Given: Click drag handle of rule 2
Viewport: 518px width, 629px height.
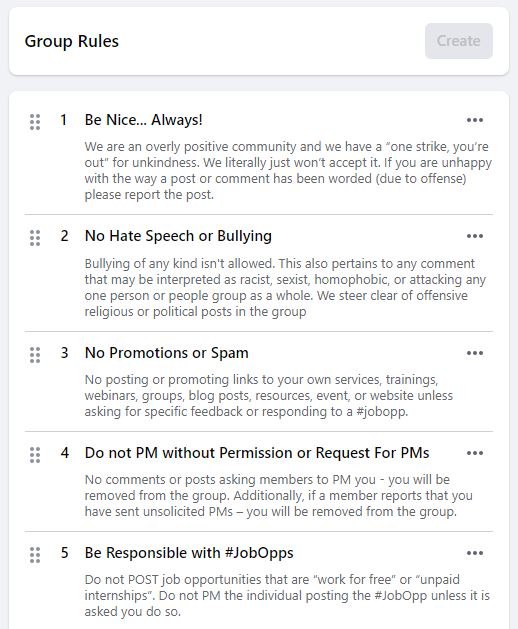Looking at the screenshot, I should coord(35,238).
